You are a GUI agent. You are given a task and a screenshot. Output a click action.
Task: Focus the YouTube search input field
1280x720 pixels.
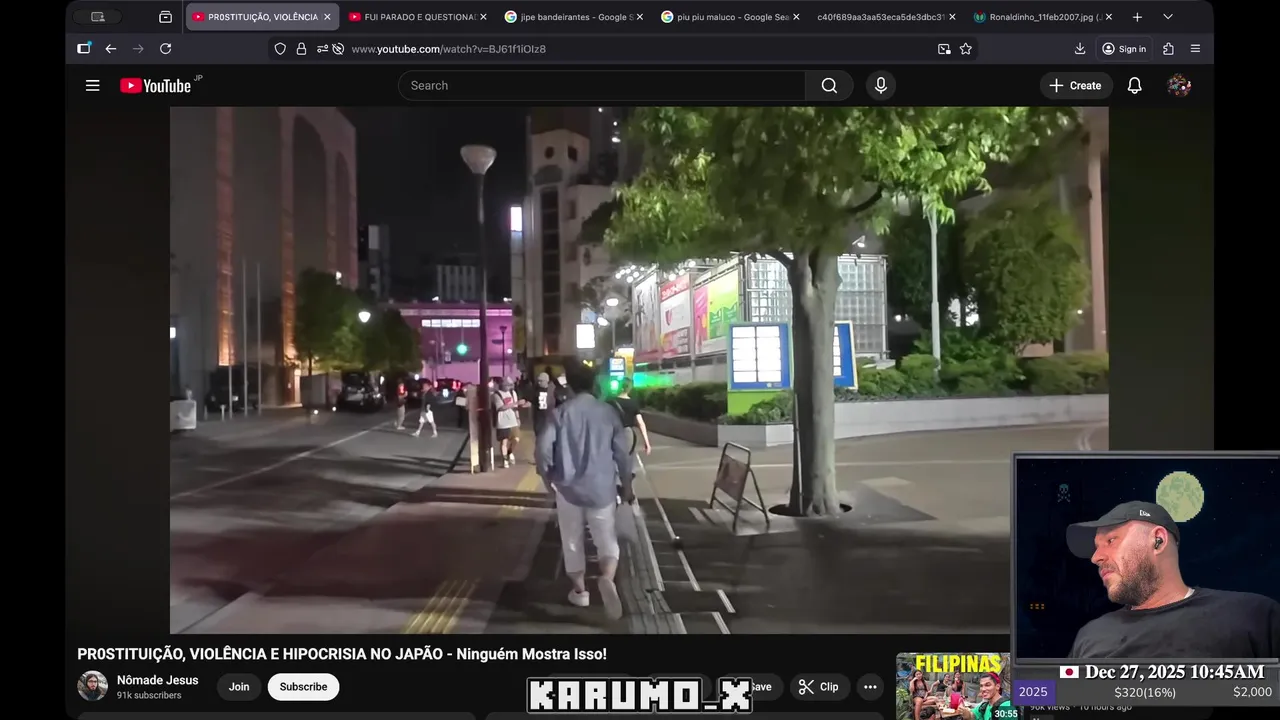tap(601, 86)
